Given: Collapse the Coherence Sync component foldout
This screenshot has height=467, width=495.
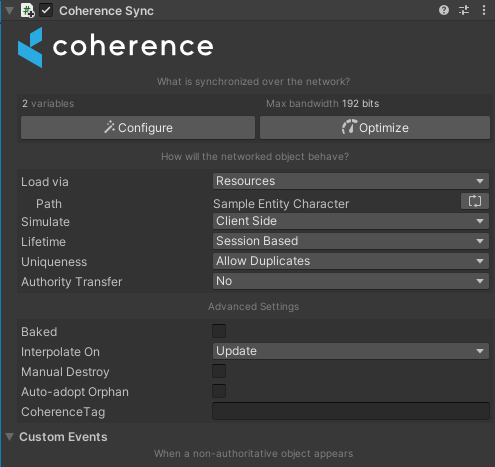Looking at the screenshot, I should (9, 11).
